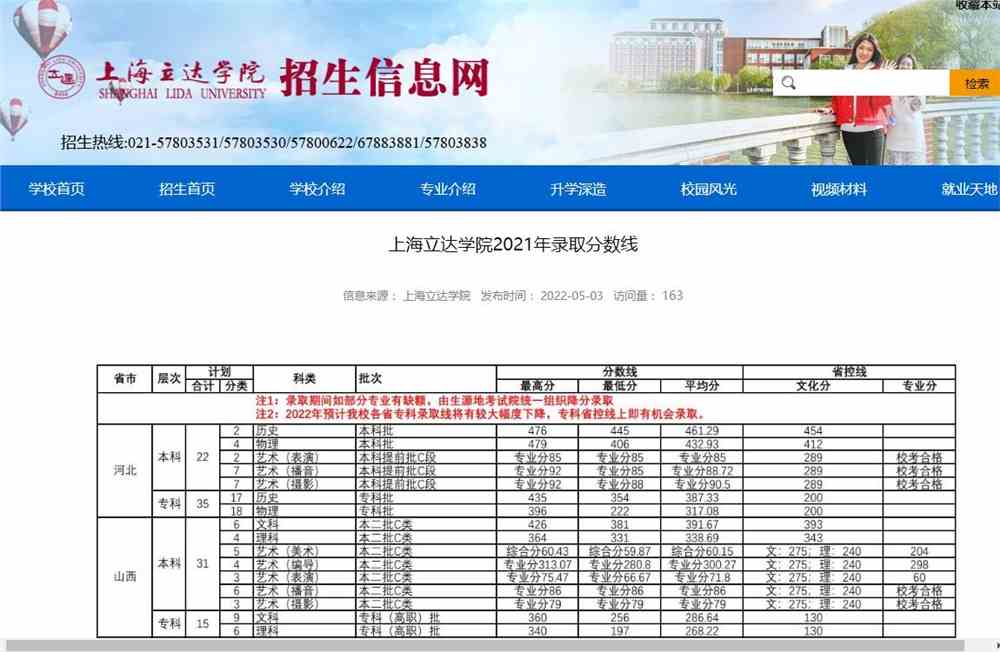Viewport: 1000px width, 652px height.
Task: Click the 综合分60.43 highest score cell
Action: [x=538, y=551]
